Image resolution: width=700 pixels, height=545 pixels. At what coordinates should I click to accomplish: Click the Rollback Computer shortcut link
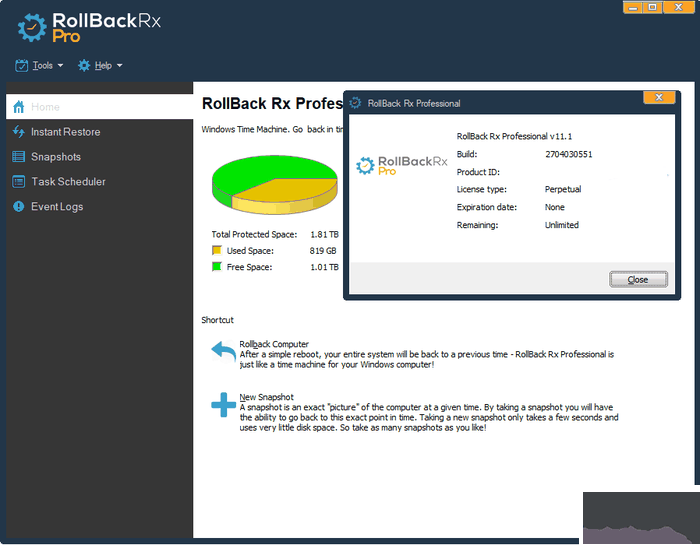pyautogui.click(x=274, y=344)
